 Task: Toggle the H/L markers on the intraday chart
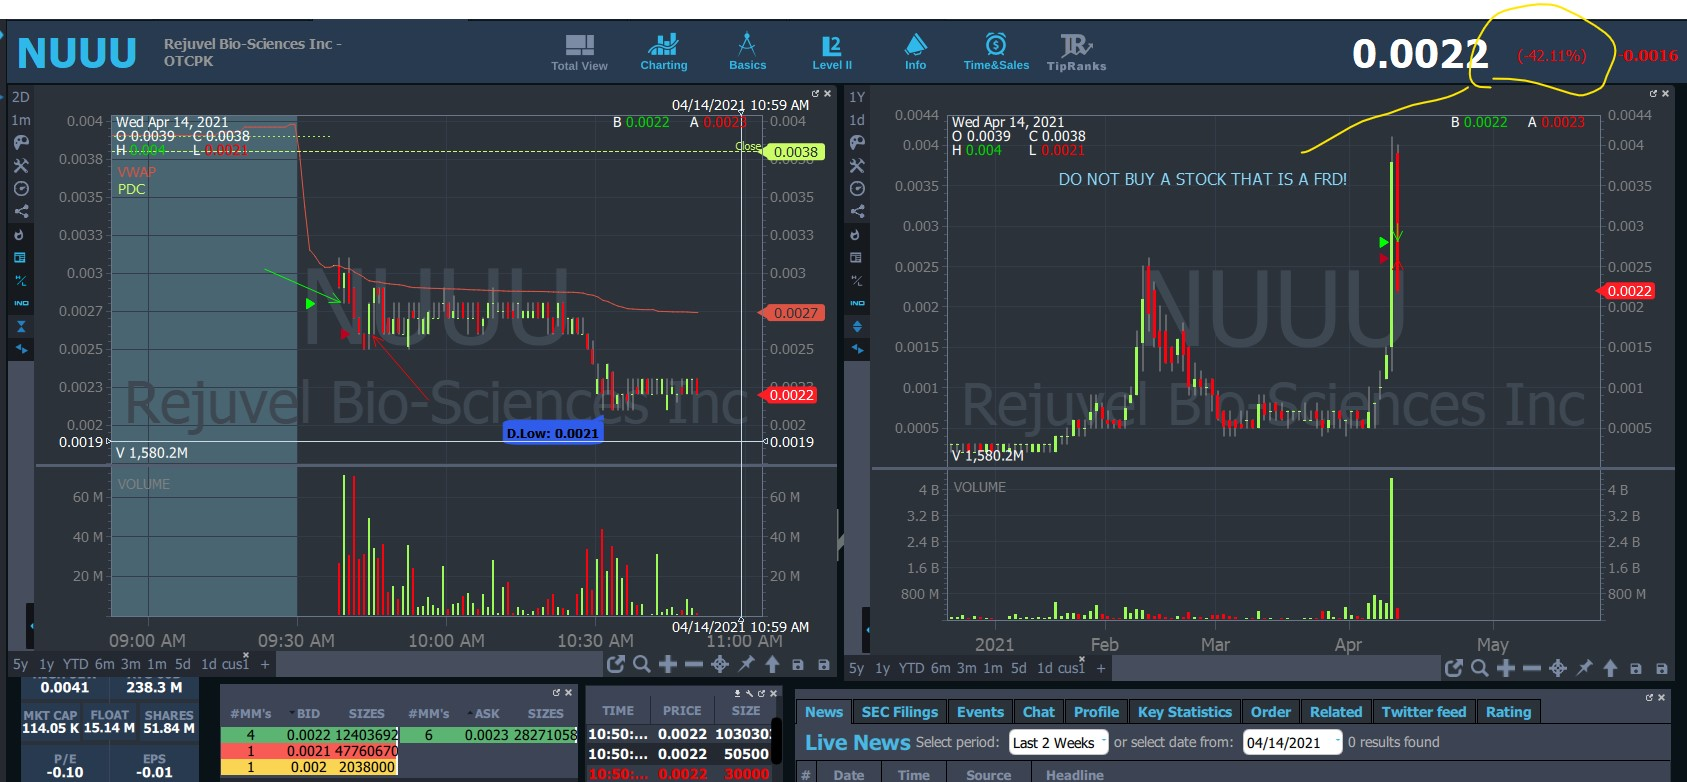tap(21, 281)
